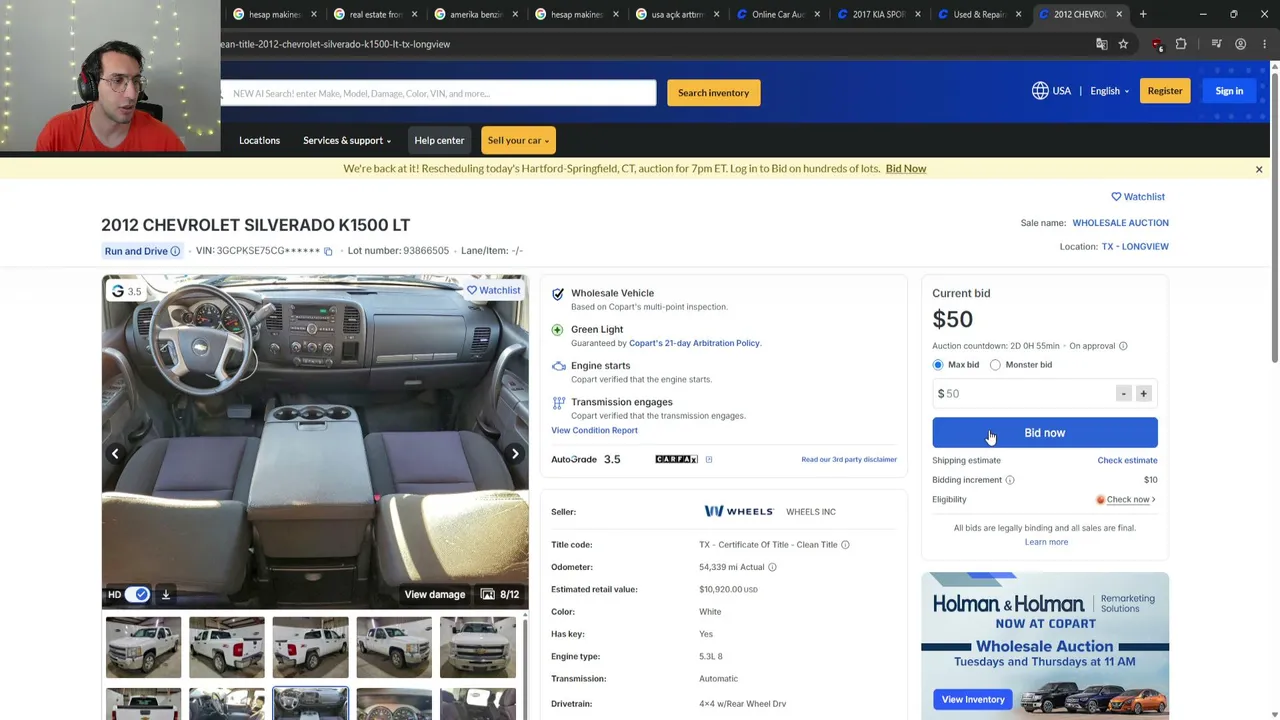Click the blue Bid now button
The width and height of the screenshot is (1280, 720).
[x=1045, y=433]
